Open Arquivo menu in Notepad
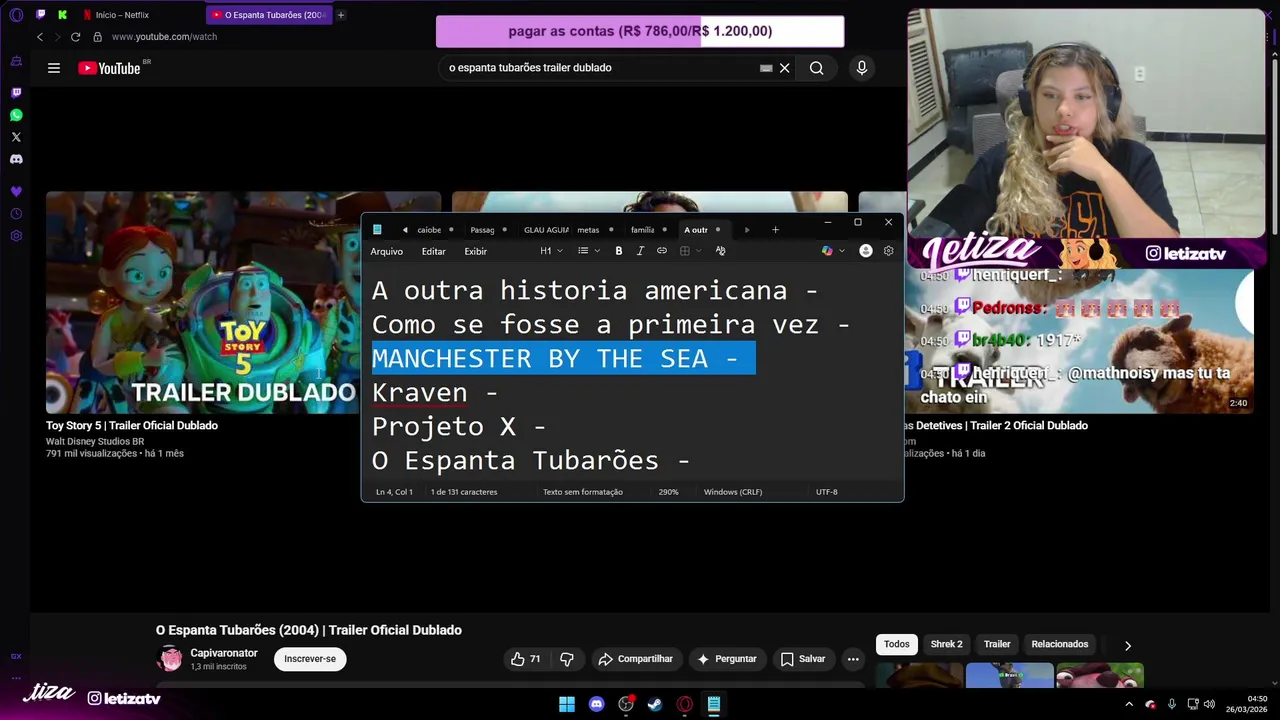 [x=387, y=251]
